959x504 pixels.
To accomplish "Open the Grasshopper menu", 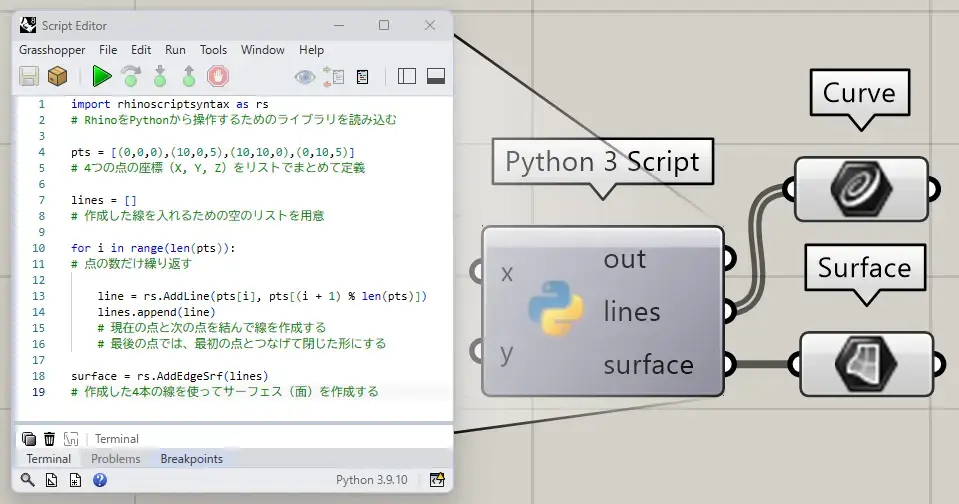I will pyautogui.click(x=52, y=50).
